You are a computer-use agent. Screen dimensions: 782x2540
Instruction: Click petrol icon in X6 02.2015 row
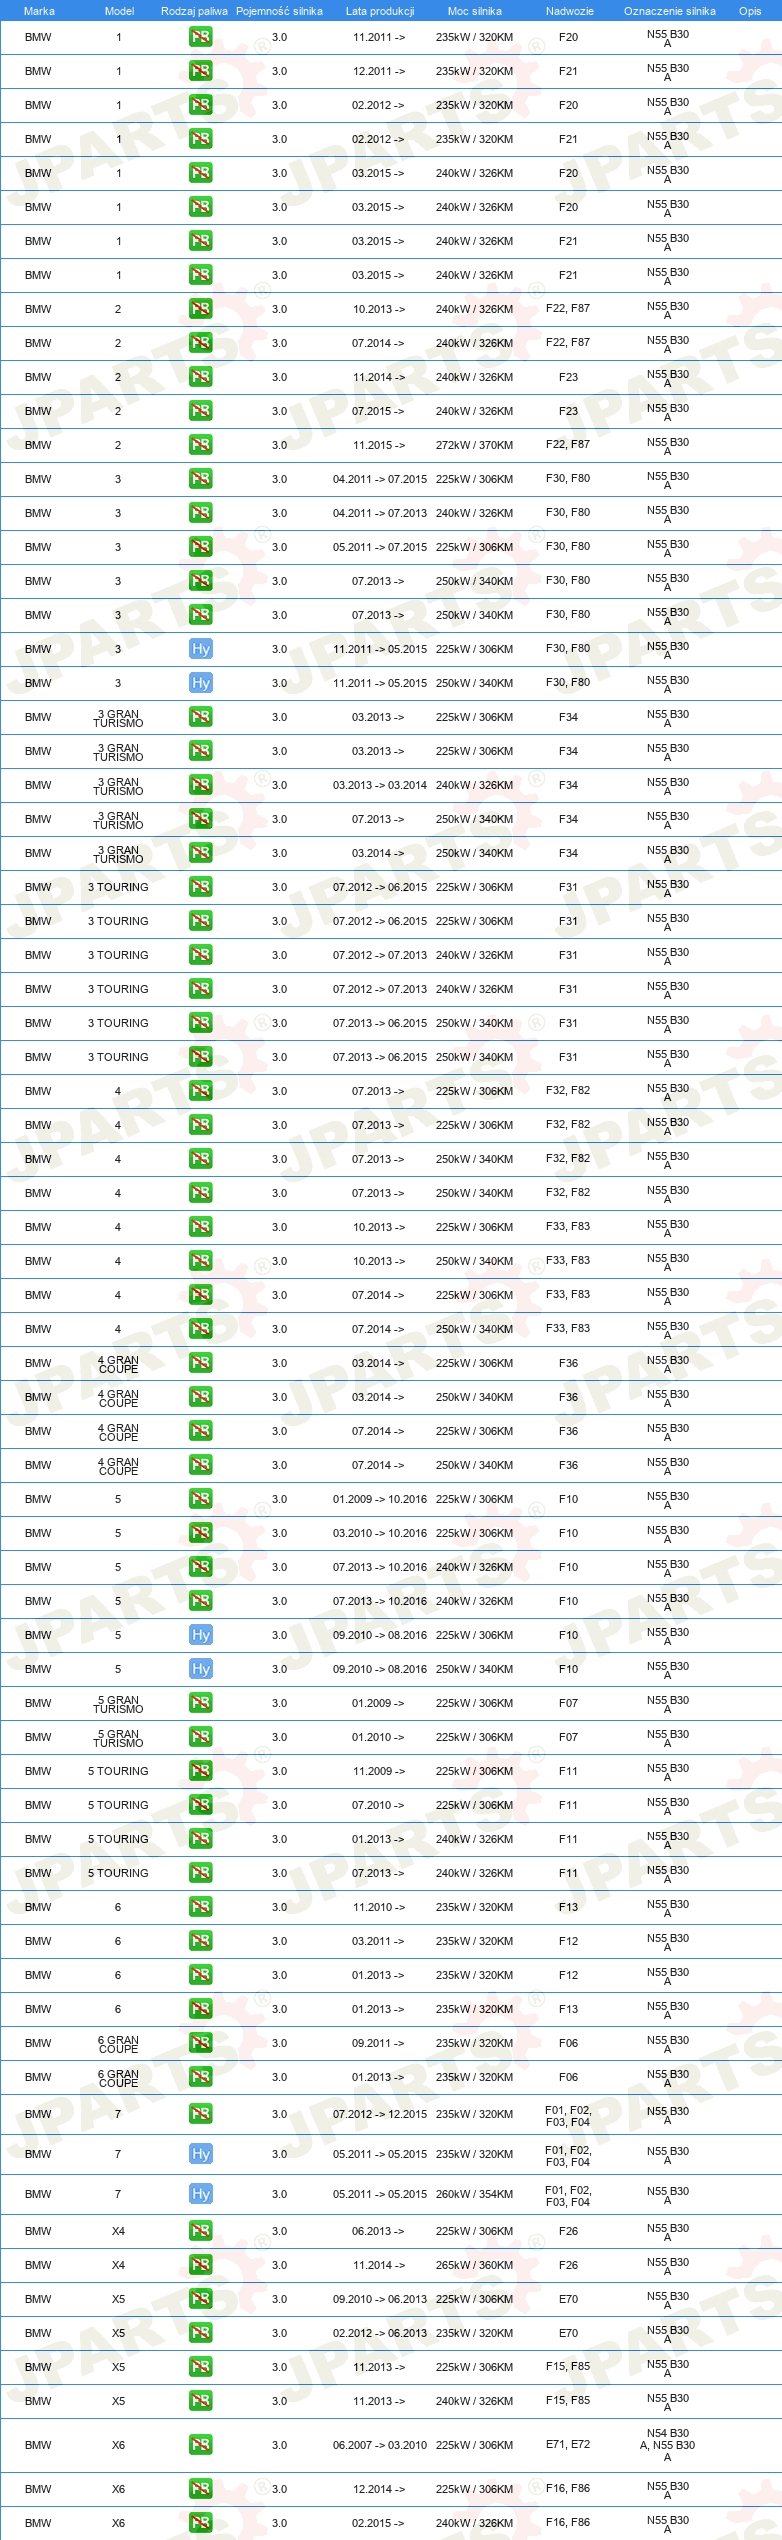coord(200,2523)
